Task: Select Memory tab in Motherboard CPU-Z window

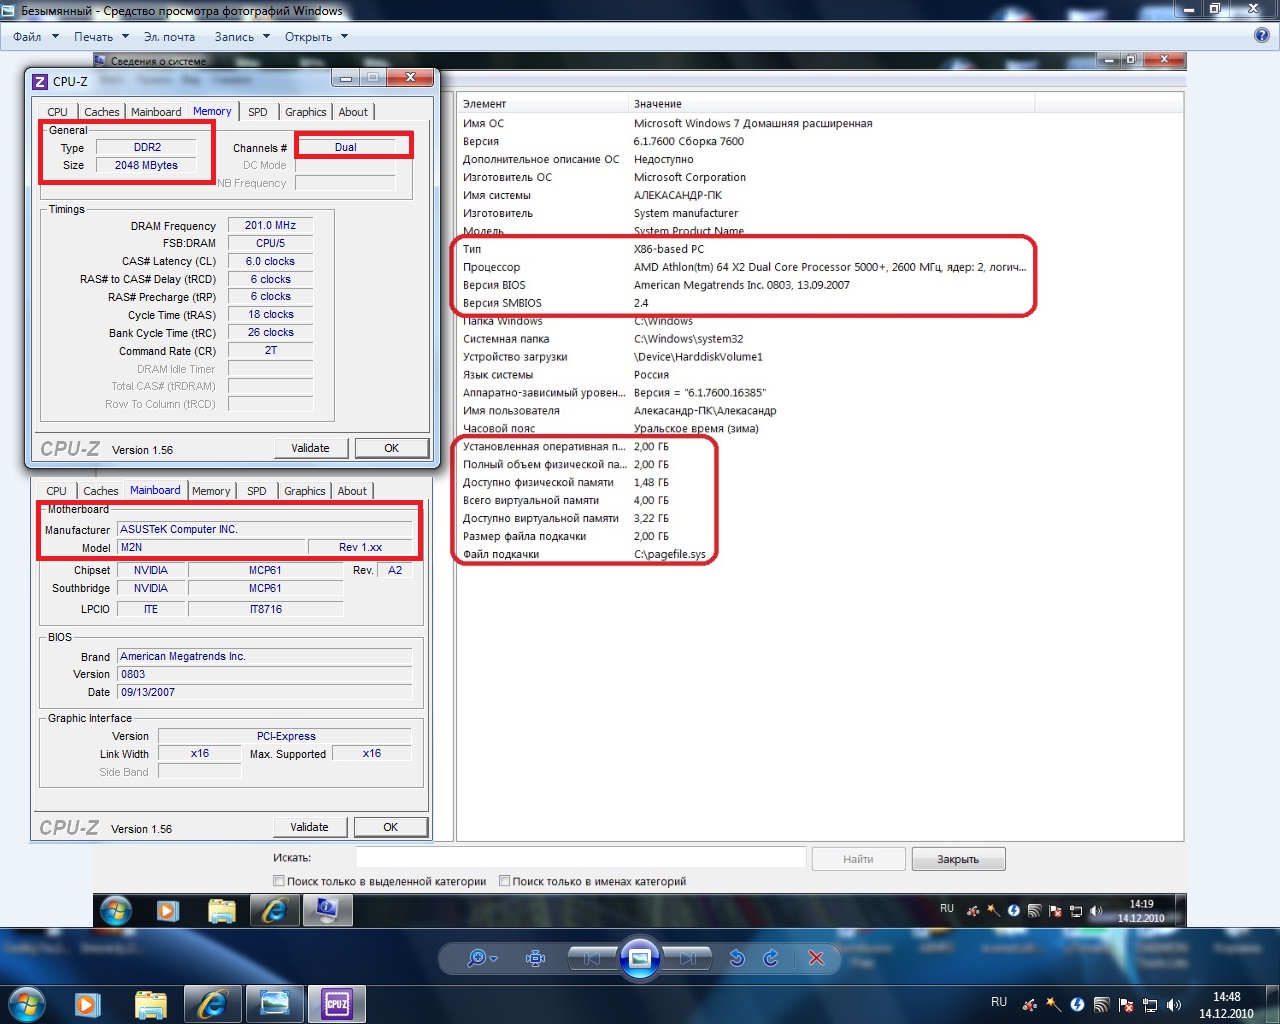Action: point(211,491)
